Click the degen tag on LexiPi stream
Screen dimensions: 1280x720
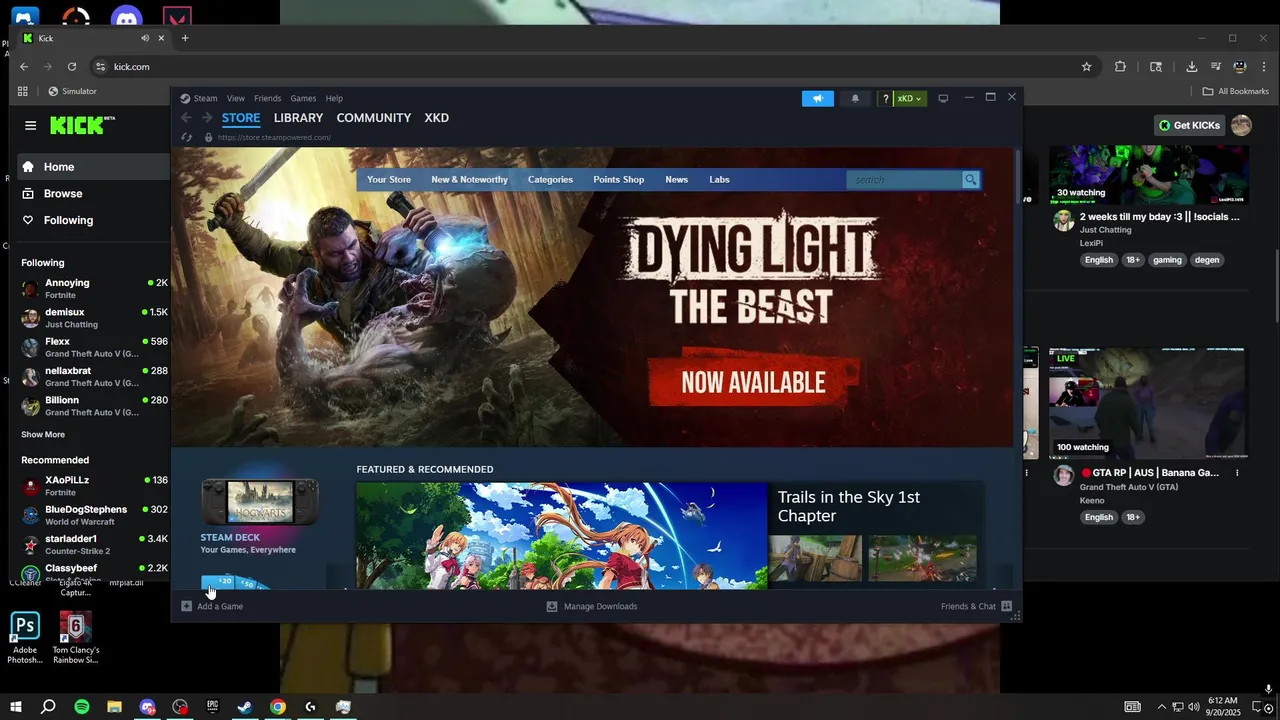[x=1206, y=260]
